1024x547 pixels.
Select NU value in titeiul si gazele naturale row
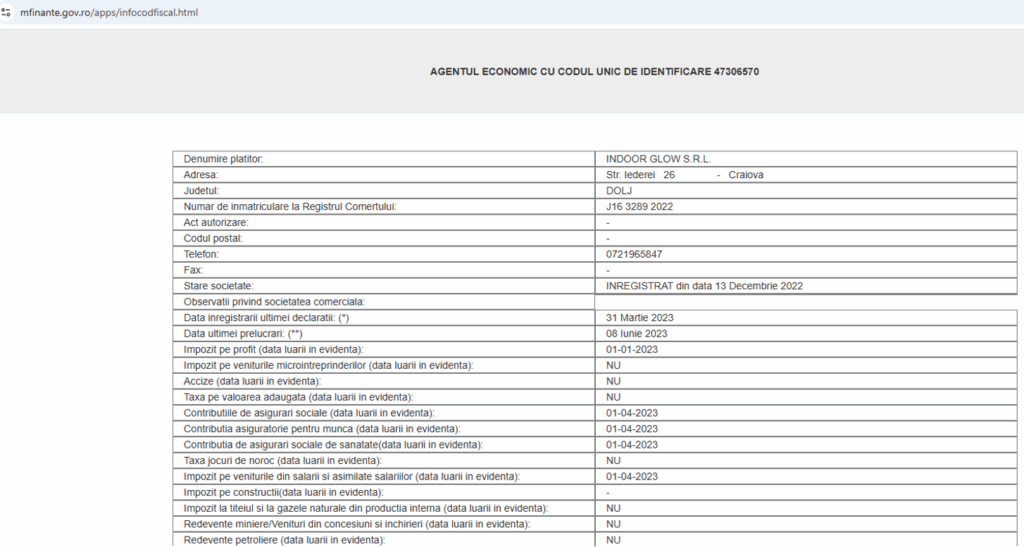613,508
